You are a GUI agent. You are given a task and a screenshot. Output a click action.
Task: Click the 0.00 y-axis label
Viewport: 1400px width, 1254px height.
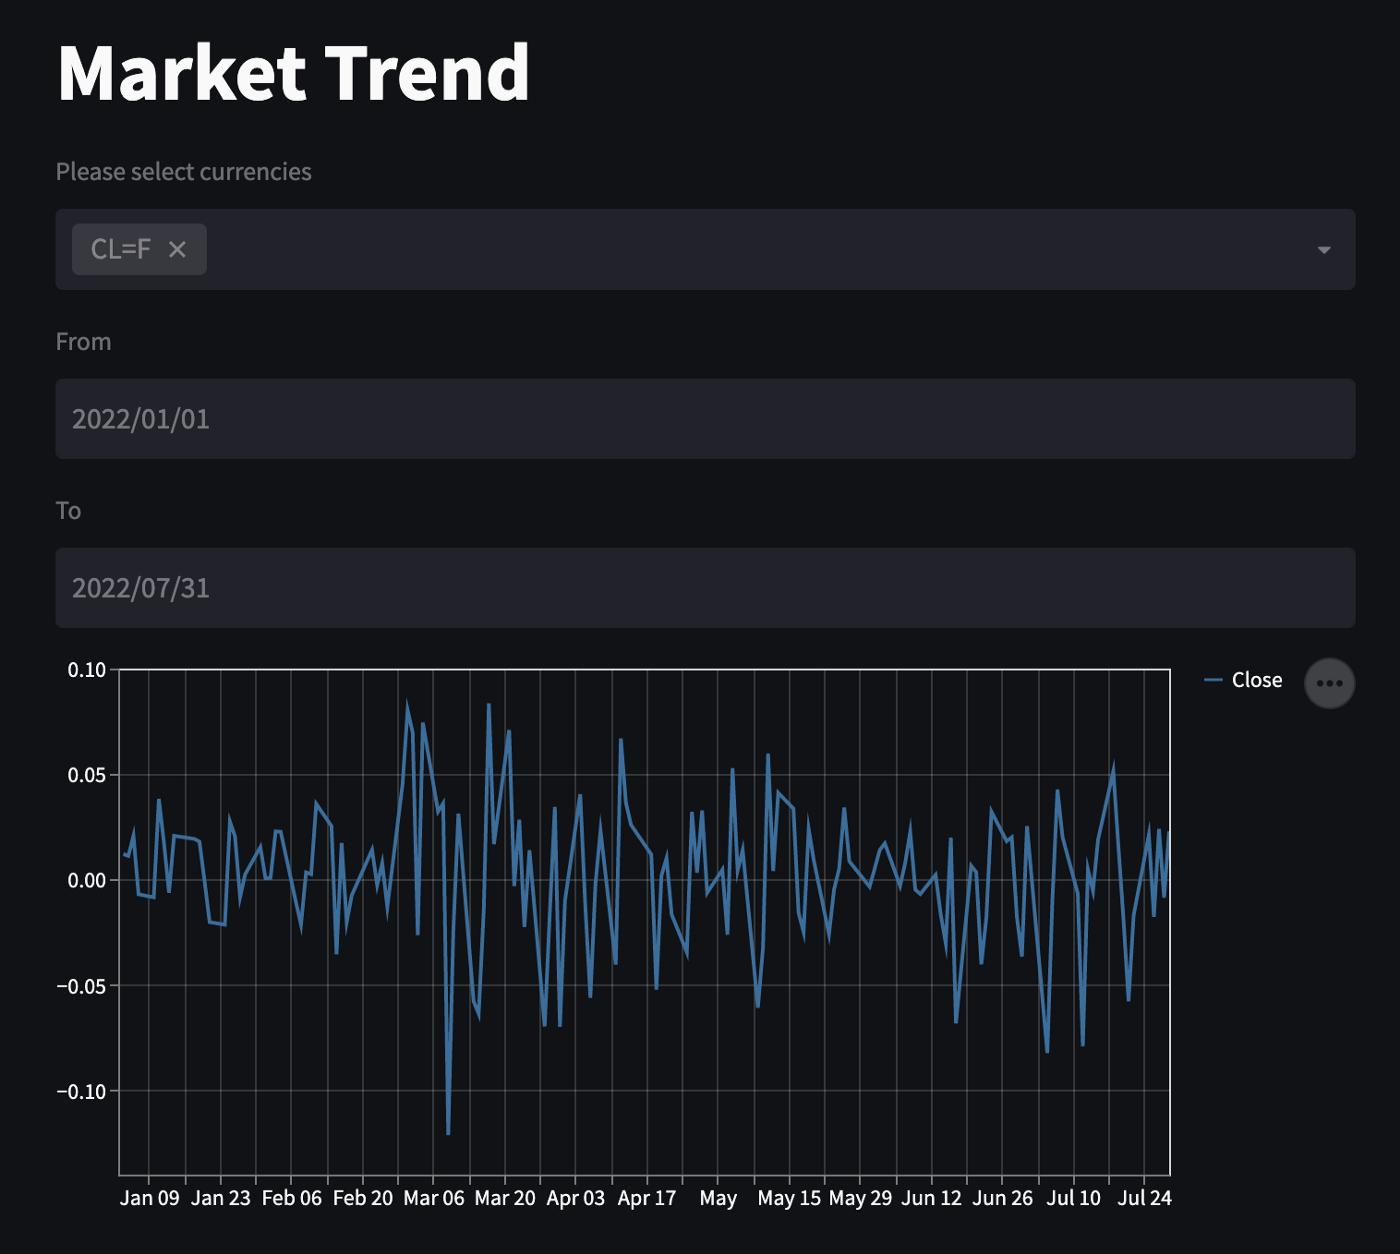click(87, 881)
